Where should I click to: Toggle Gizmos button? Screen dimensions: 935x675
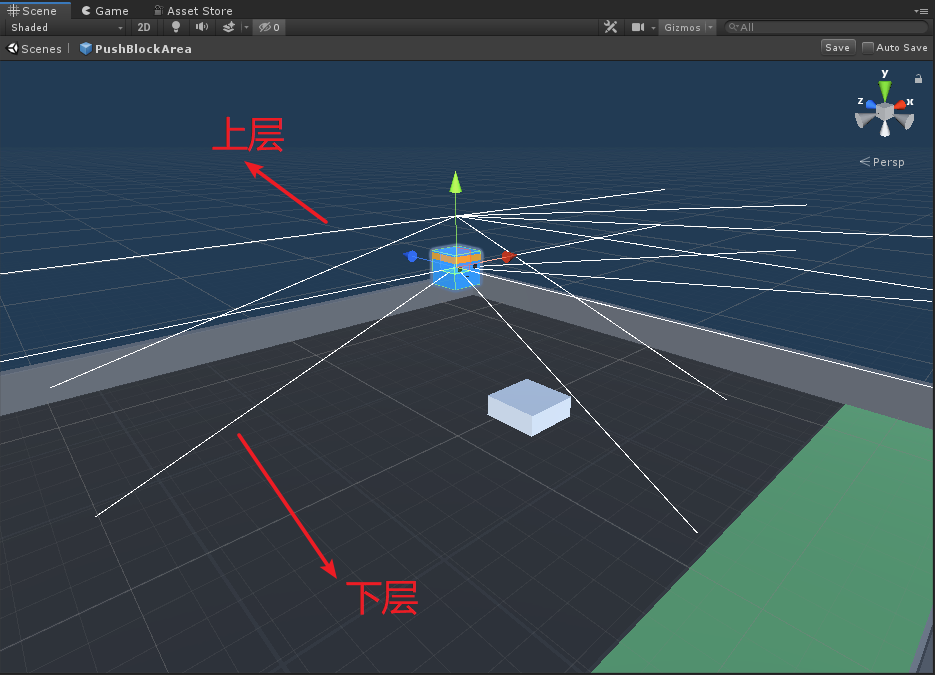[682, 27]
